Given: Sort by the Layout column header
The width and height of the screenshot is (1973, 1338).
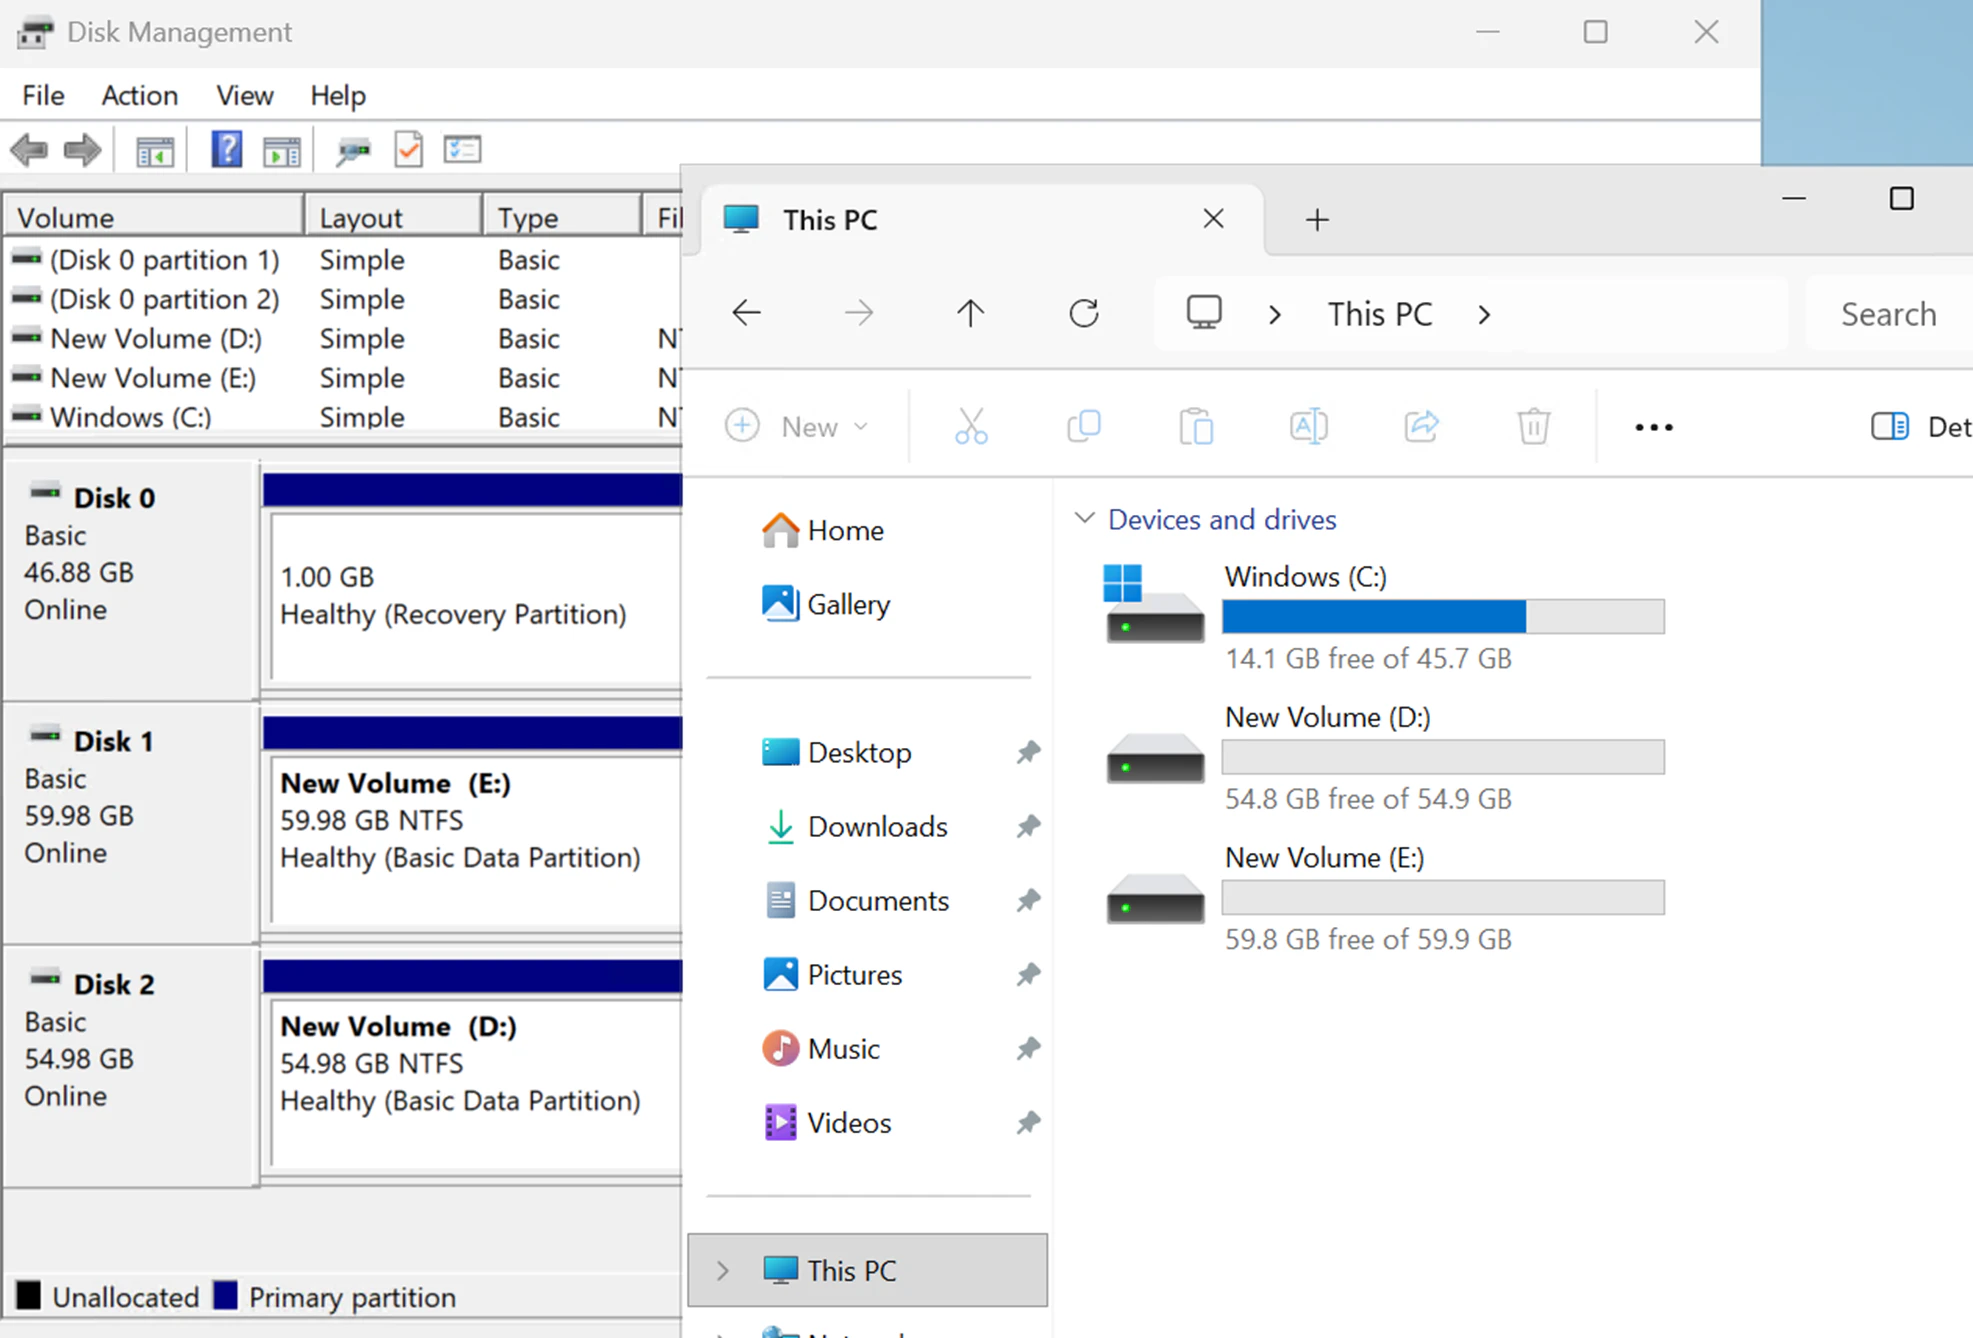Looking at the screenshot, I should [393, 217].
